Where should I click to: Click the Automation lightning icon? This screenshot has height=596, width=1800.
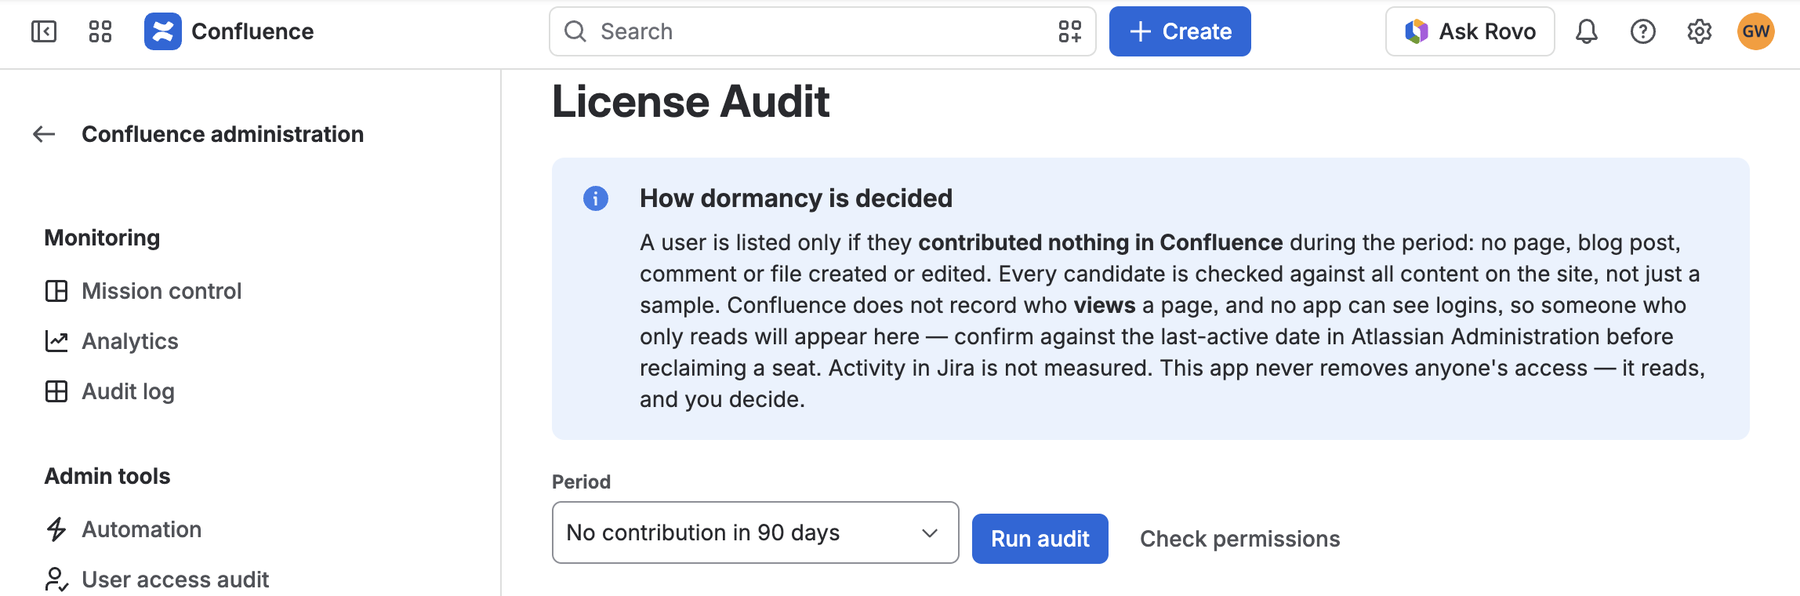57,529
